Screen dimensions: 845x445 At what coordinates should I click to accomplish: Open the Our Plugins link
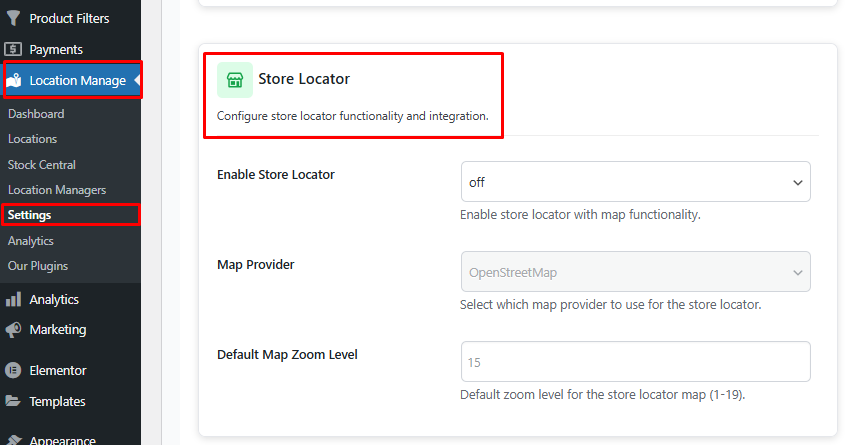pos(38,266)
